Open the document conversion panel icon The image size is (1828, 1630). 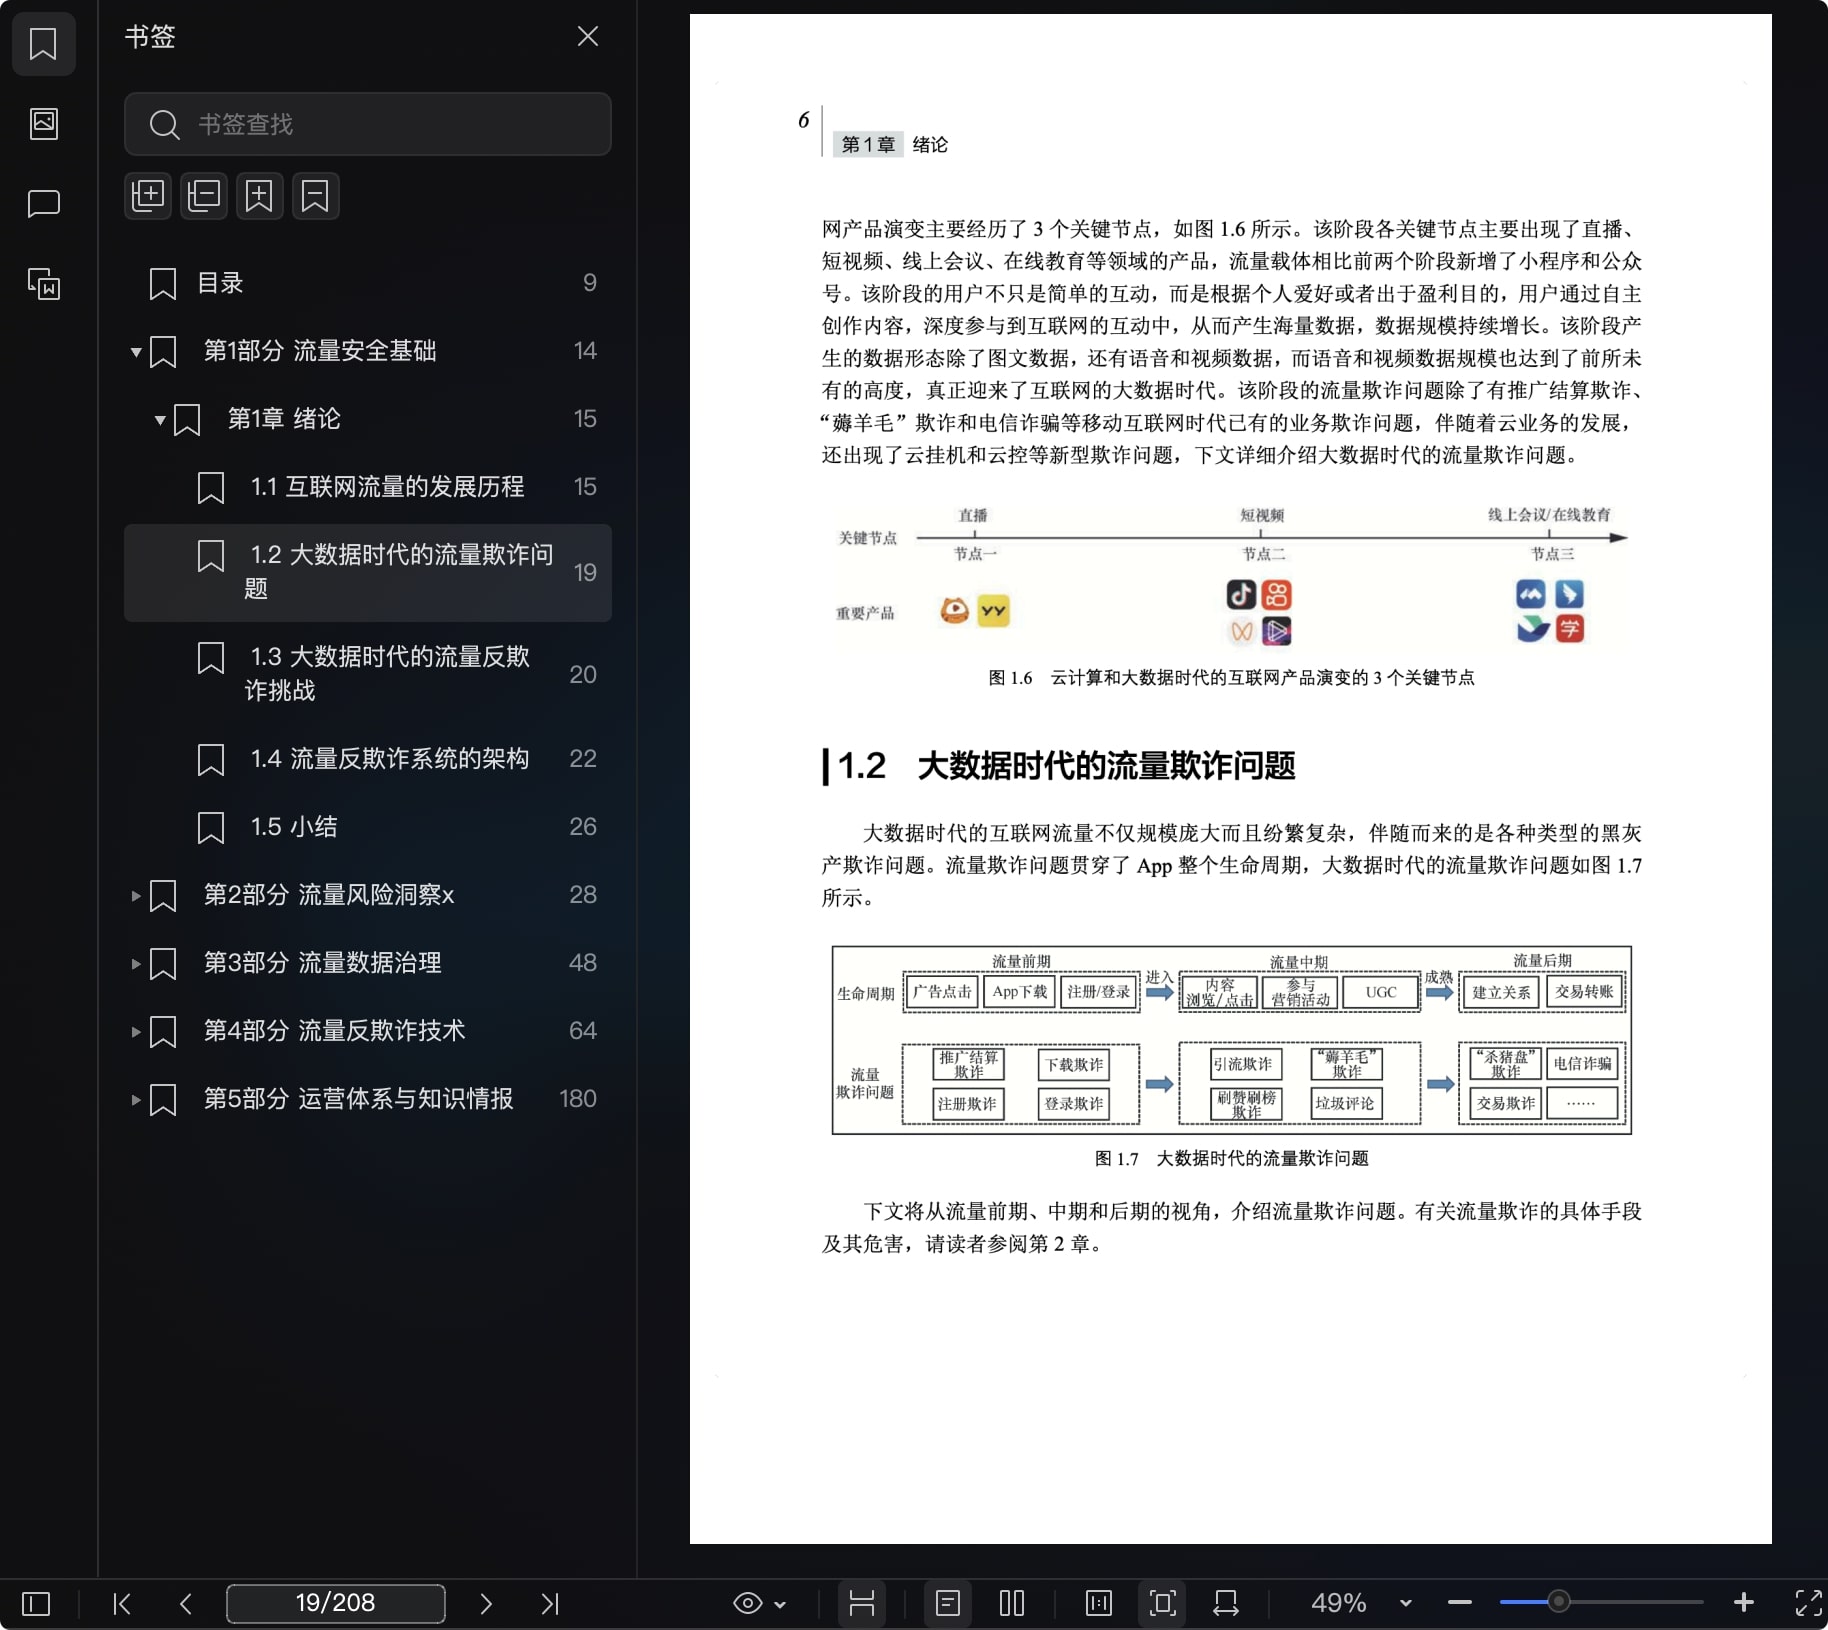(x=43, y=285)
